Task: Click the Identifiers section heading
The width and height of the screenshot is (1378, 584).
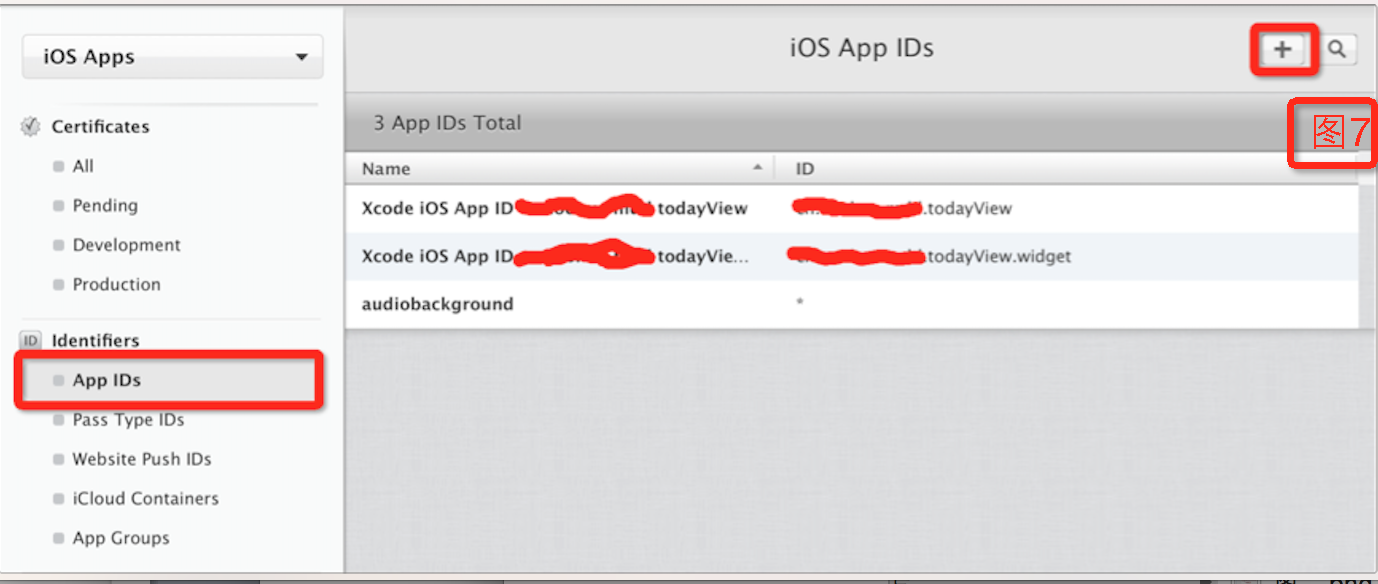Action: pyautogui.click(x=95, y=341)
